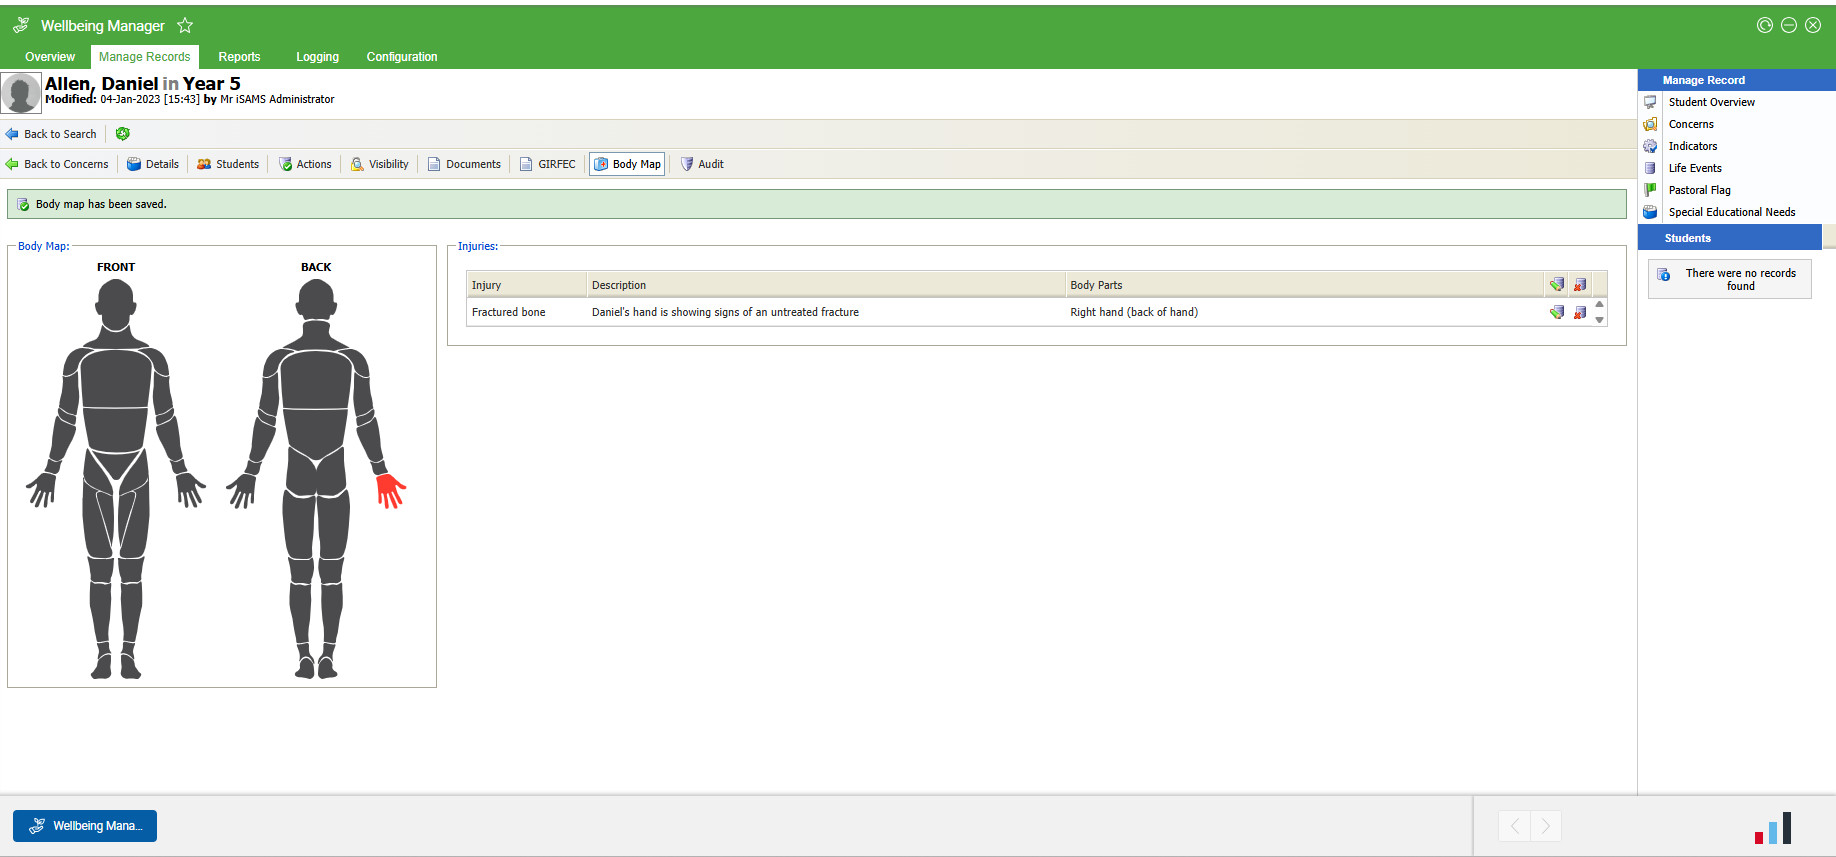Screen dimensions: 1836x857
Task: Move the injury list up with the arrow
Action: click(x=1599, y=304)
